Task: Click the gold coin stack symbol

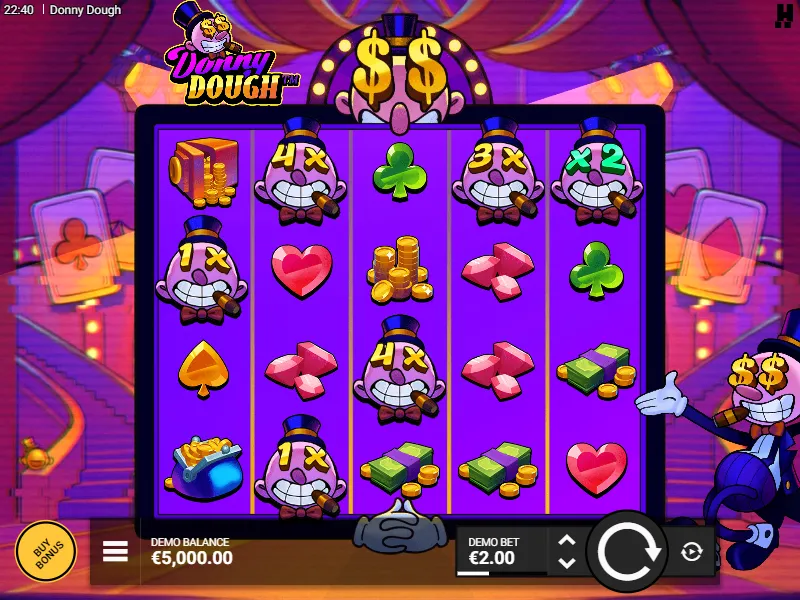Action: [401, 269]
